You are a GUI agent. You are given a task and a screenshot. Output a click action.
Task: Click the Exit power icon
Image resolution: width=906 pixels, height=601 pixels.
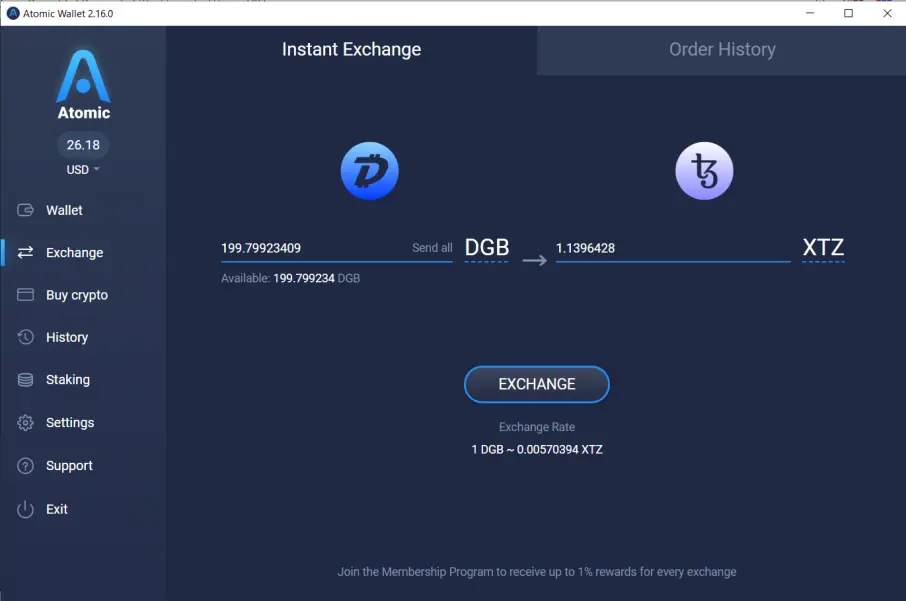click(x=25, y=509)
